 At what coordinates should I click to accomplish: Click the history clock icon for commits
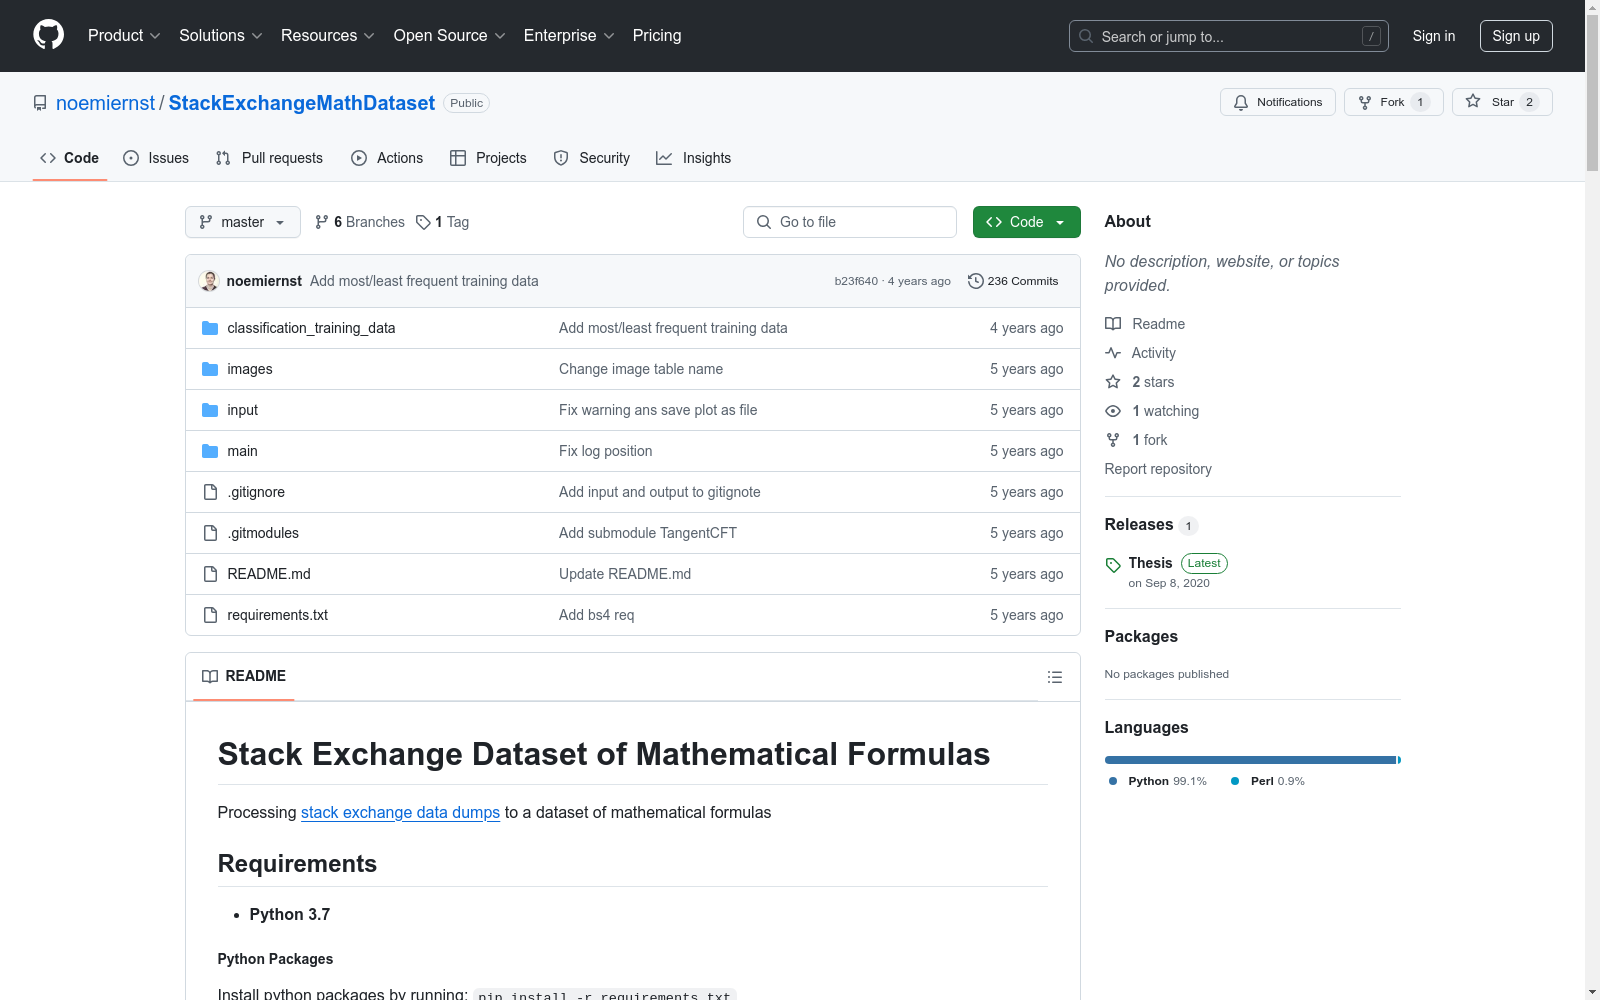pyautogui.click(x=976, y=281)
